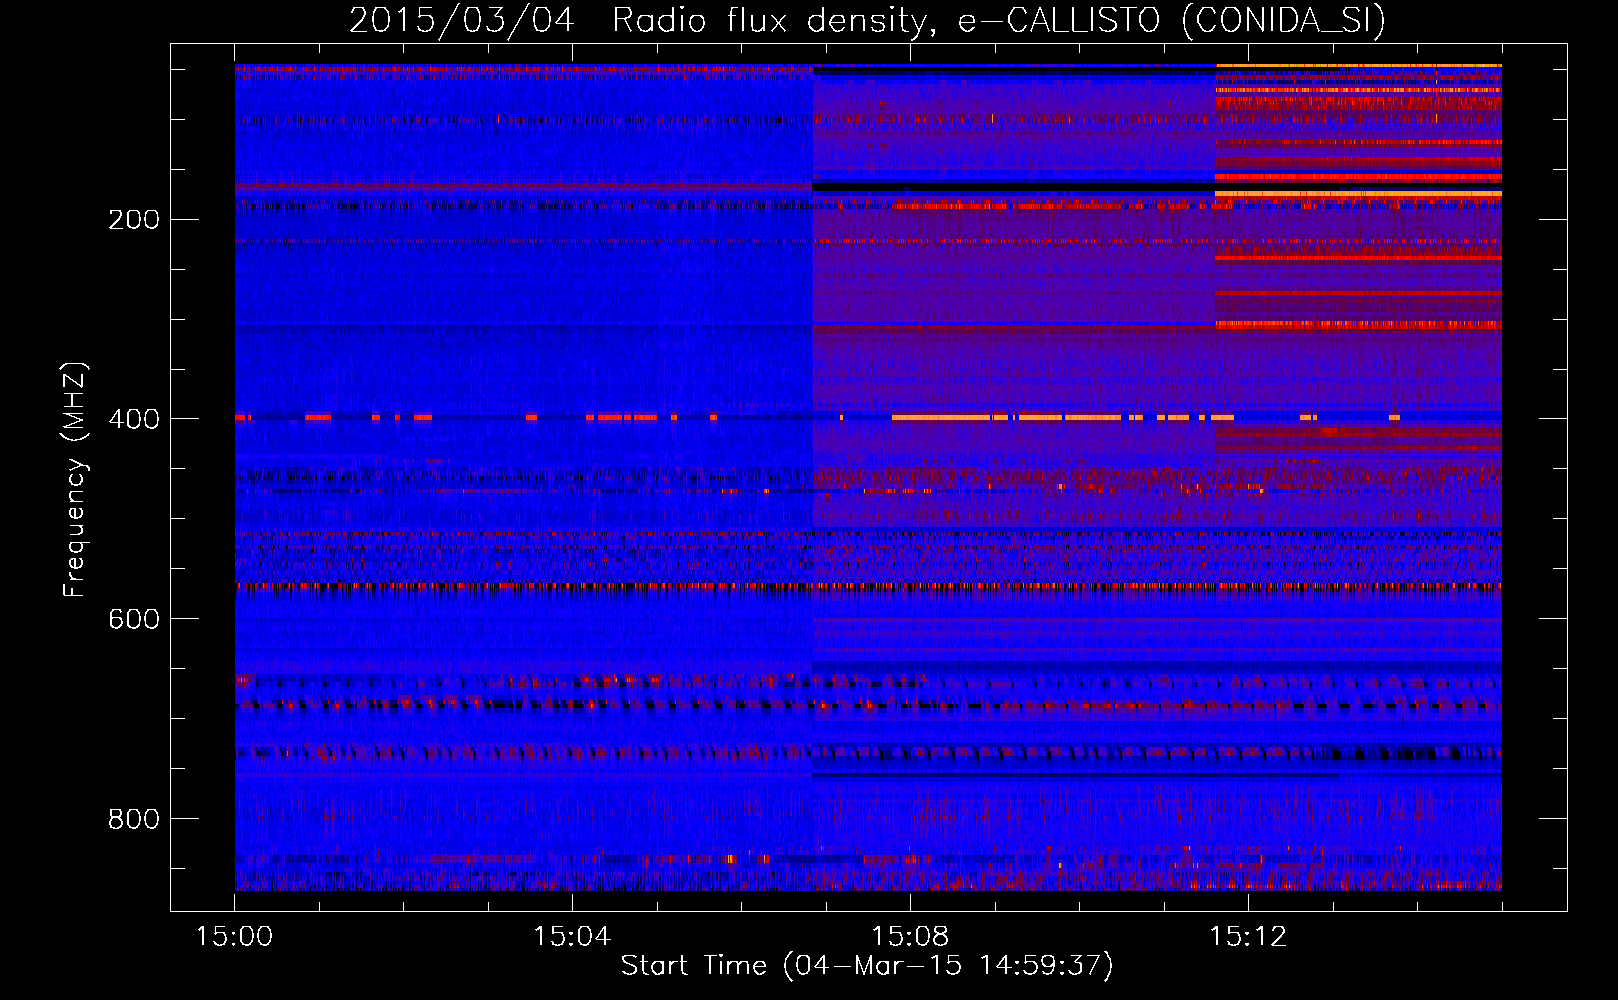Click the 800 frequency tick label
1618x1000 pixels.
(x=134, y=819)
